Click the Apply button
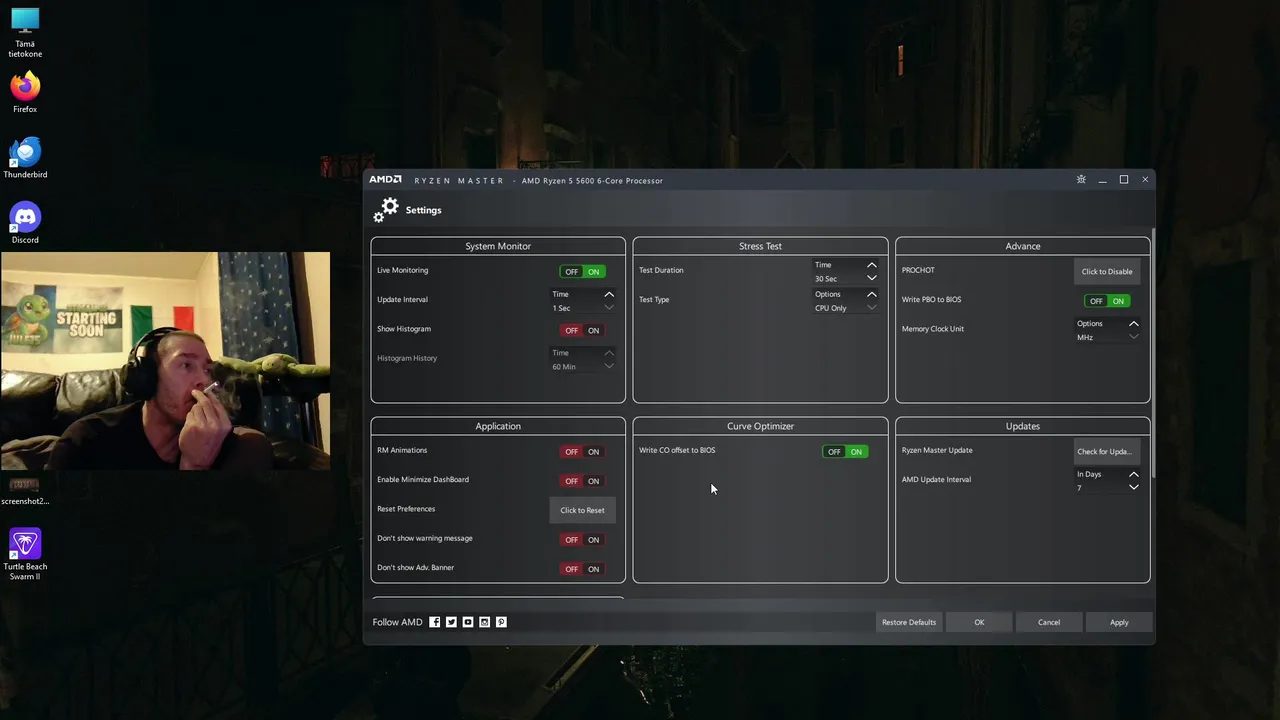This screenshot has width=1280, height=720. coord(1119,622)
